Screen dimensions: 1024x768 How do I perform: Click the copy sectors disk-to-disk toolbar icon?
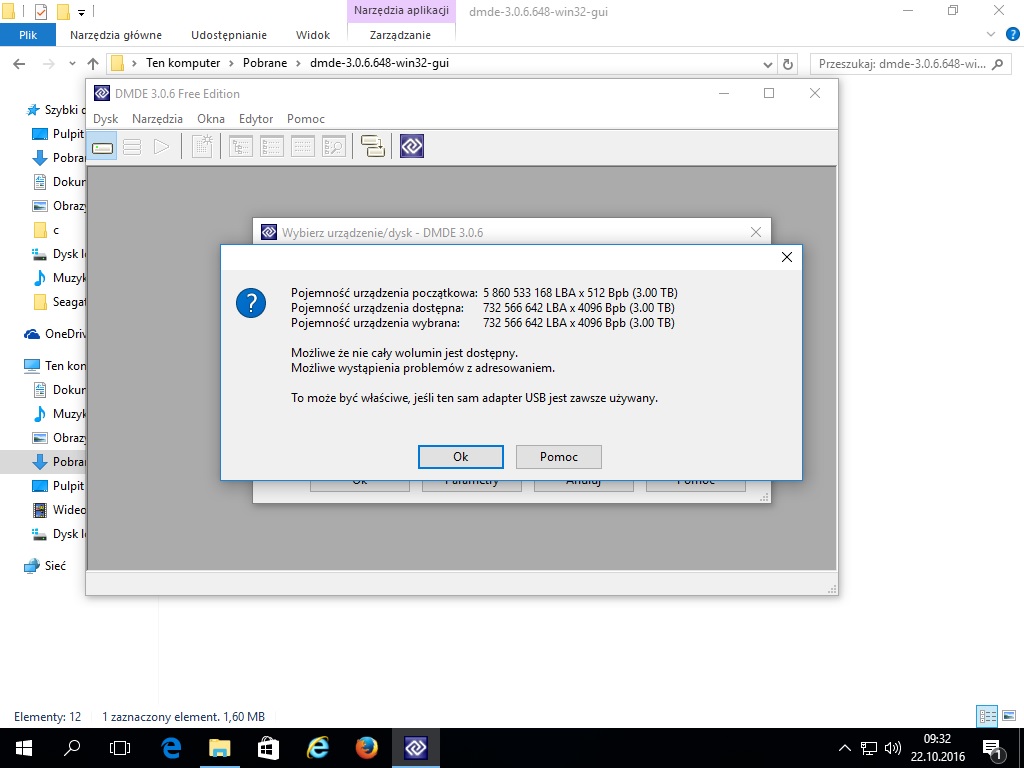coord(373,146)
